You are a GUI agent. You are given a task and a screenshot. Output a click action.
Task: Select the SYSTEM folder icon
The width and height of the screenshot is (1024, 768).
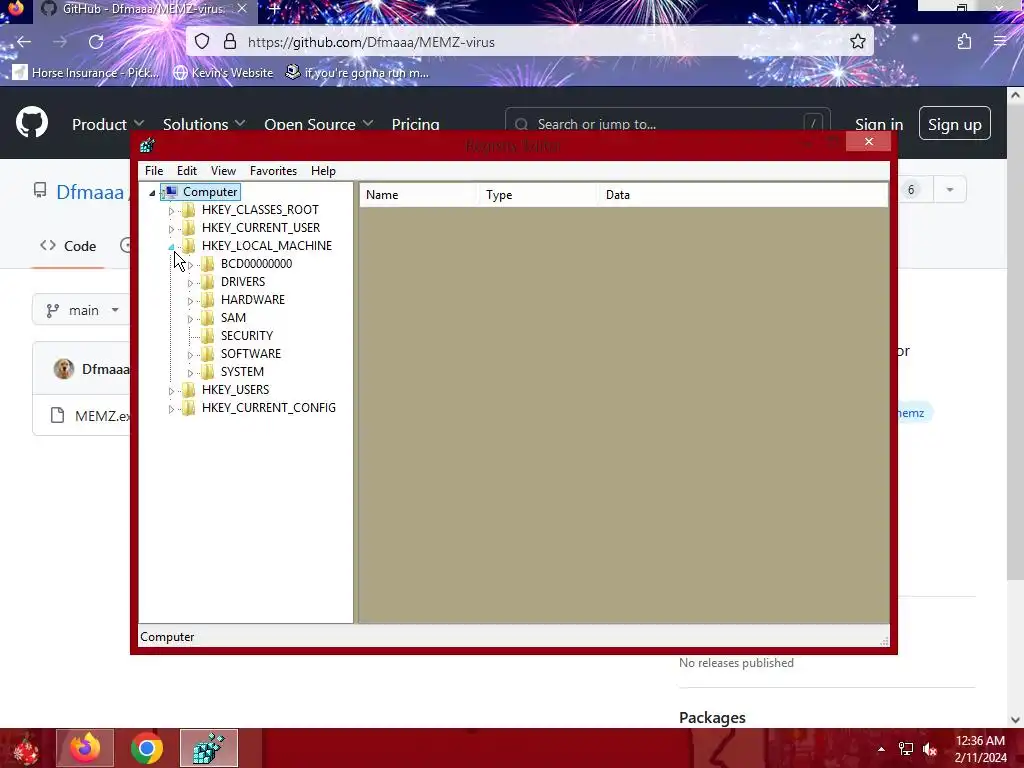click(208, 371)
